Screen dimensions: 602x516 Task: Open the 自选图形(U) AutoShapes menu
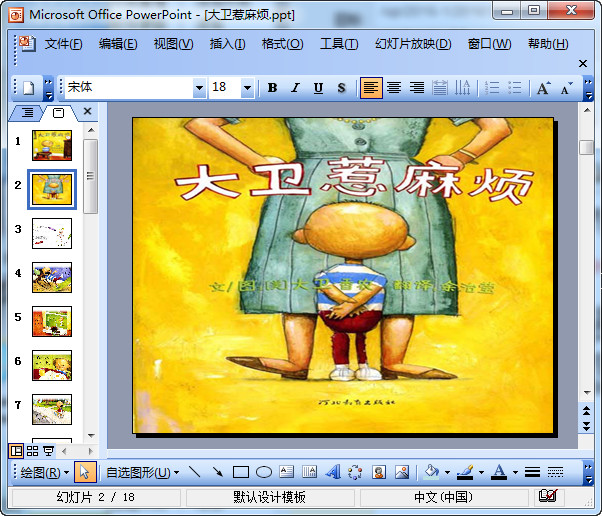[x=142, y=472]
